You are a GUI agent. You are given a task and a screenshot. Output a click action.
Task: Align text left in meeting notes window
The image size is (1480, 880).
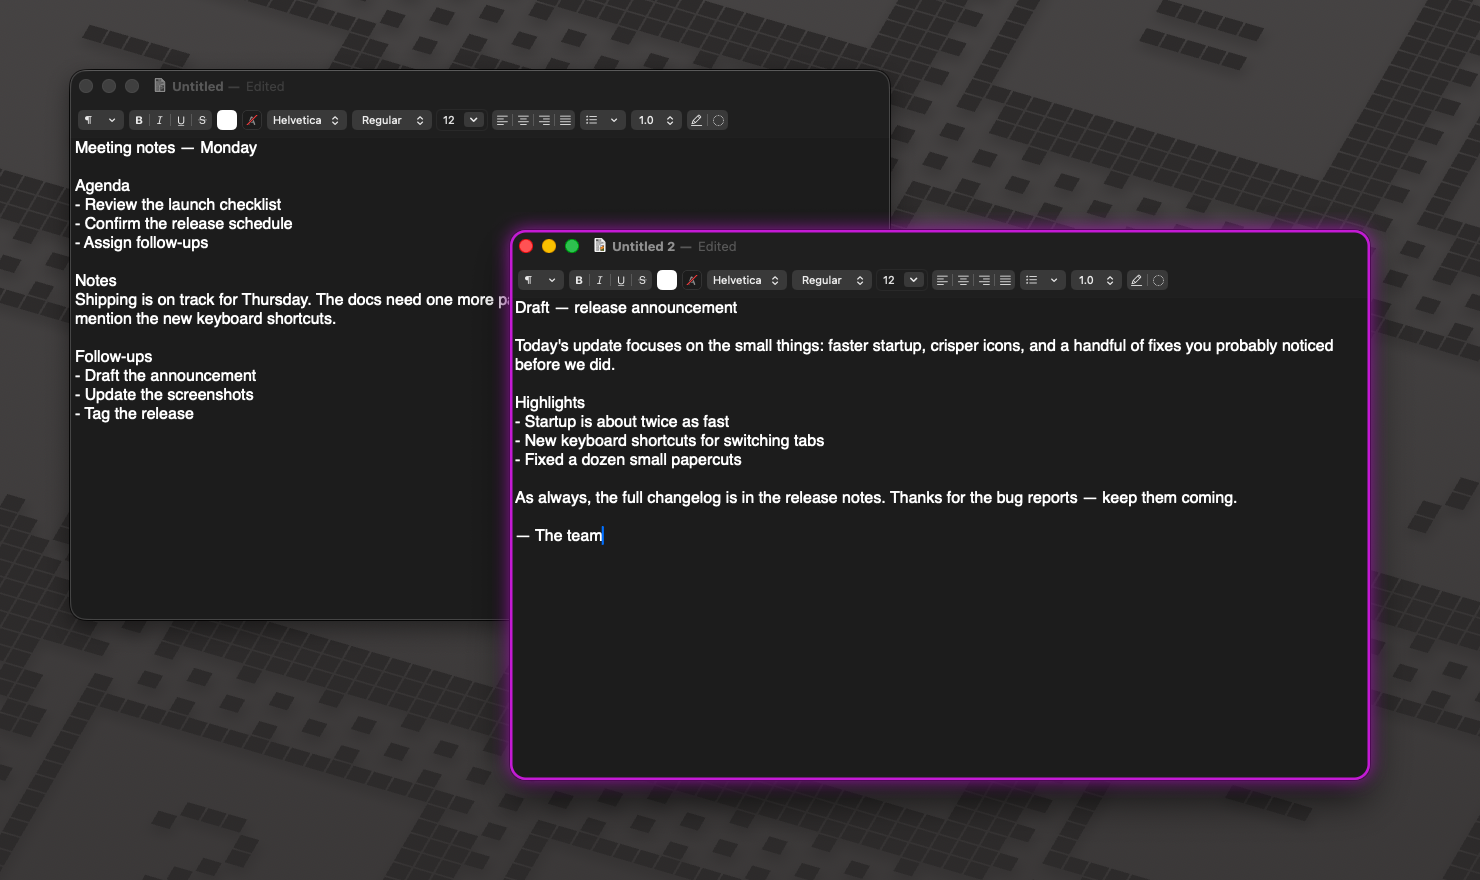pos(502,120)
